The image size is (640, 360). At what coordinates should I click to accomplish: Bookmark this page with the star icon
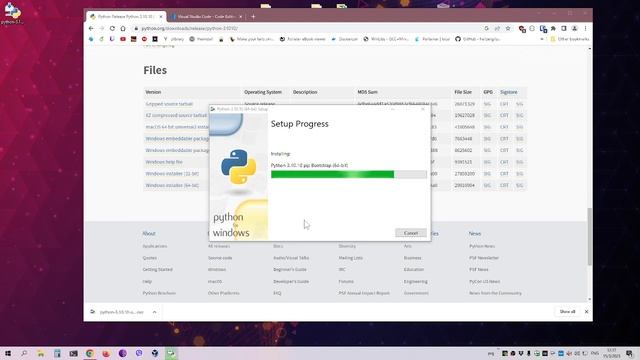pyautogui.click(x=508, y=29)
